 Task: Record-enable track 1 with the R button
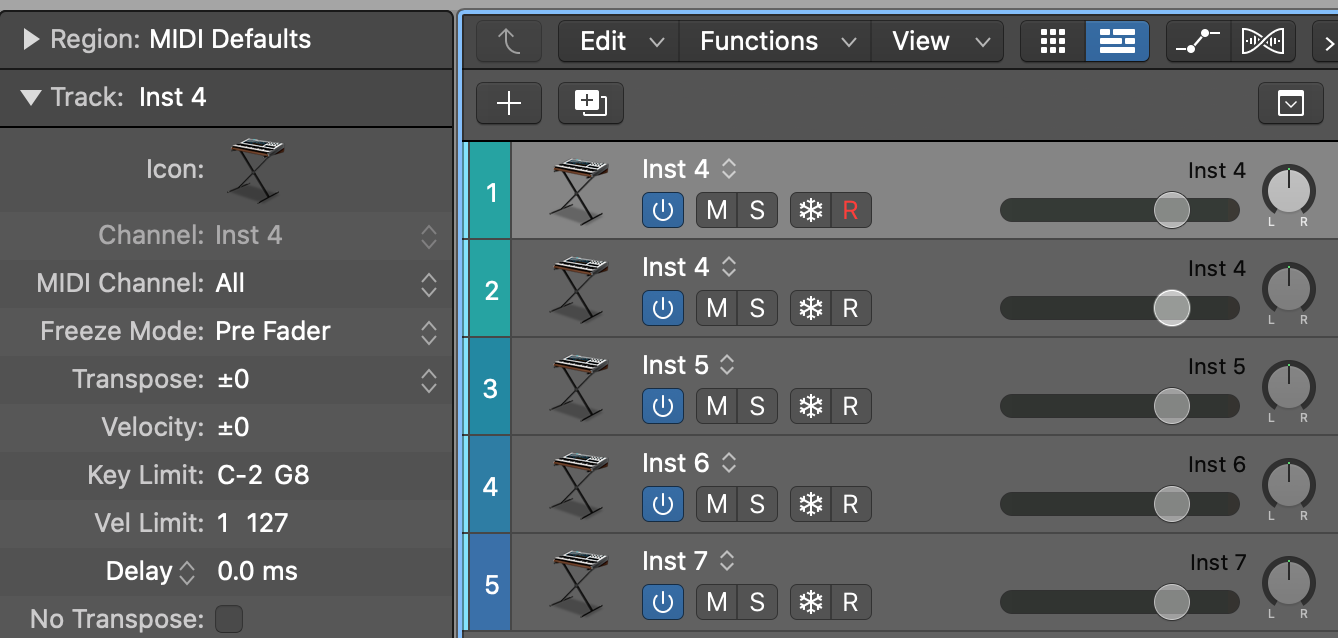(850, 210)
